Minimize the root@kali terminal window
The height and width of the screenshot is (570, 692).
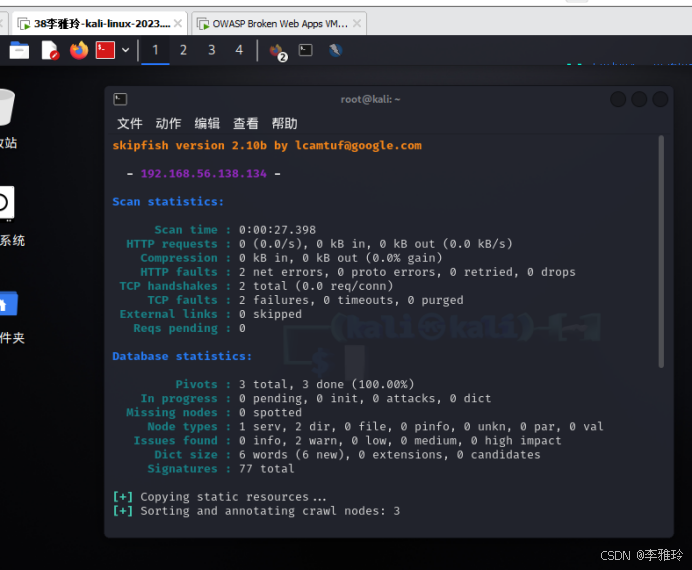(x=618, y=99)
